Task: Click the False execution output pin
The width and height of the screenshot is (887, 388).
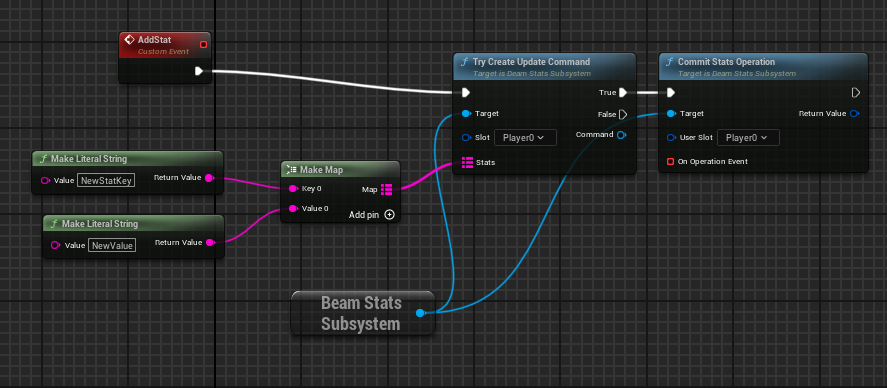Action: (623, 114)
